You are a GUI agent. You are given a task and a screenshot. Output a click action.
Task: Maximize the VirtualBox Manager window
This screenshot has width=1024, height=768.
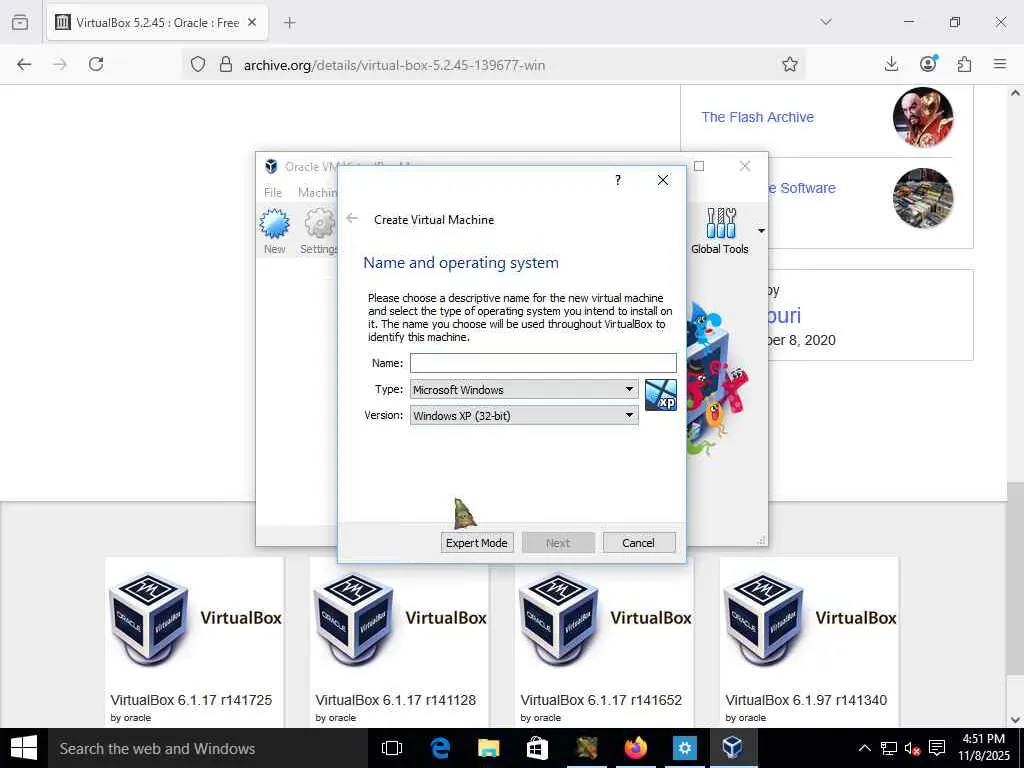(x=699, y=166)
